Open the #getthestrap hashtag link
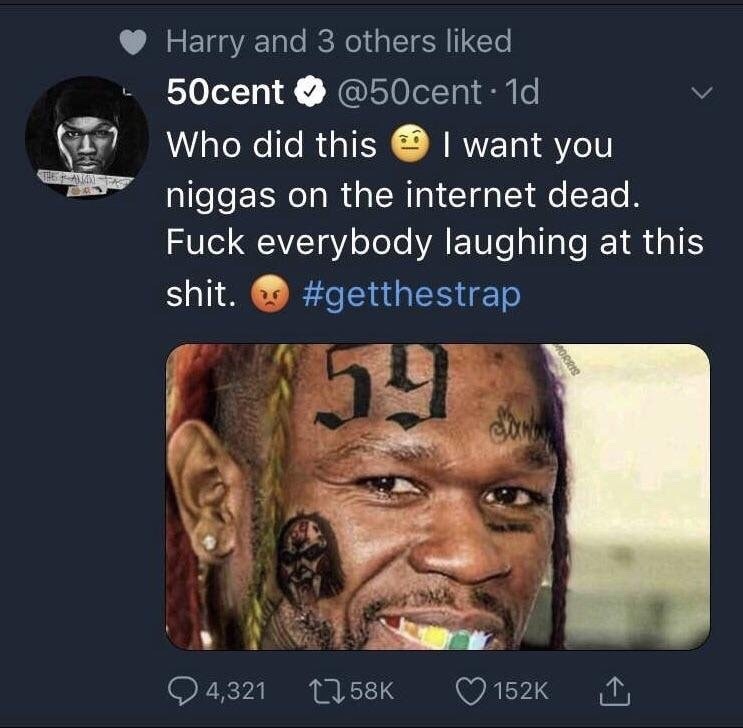 pyautogui.click(x=408, y=296)
